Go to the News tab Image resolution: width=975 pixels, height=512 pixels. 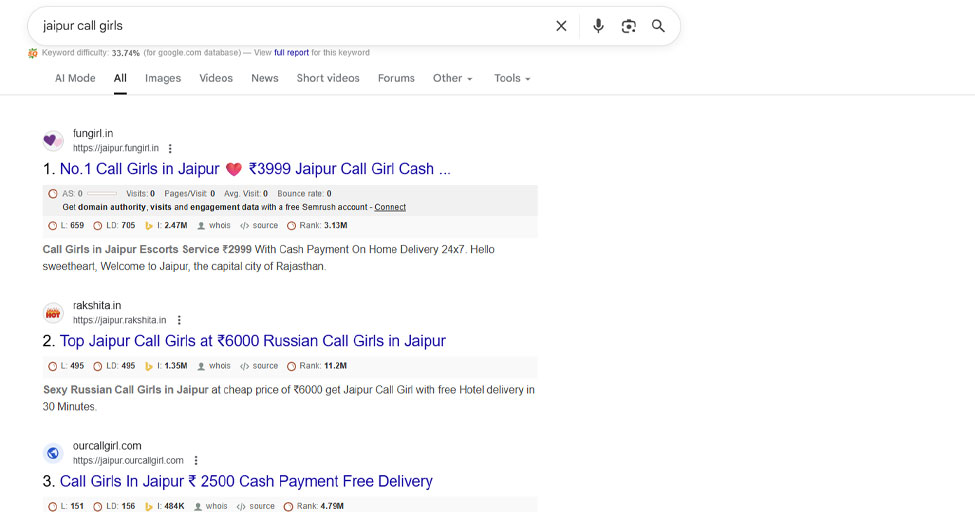click(x=265, y=78)
